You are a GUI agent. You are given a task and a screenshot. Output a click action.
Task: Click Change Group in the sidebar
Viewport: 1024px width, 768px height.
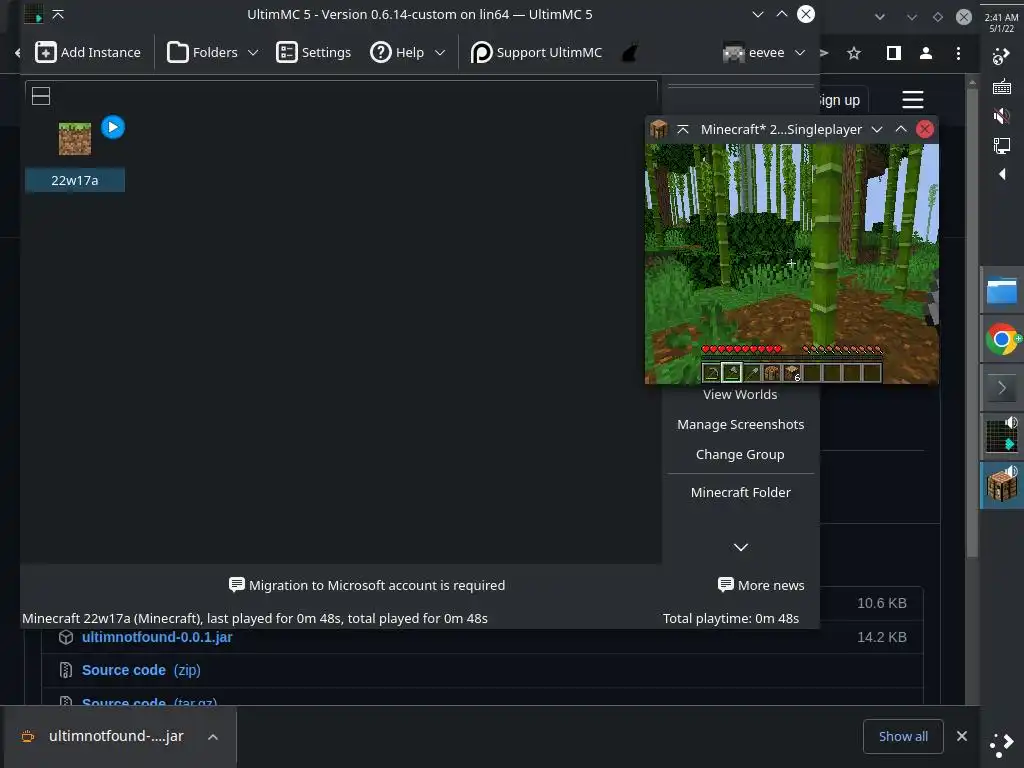(x=740, y=455)
